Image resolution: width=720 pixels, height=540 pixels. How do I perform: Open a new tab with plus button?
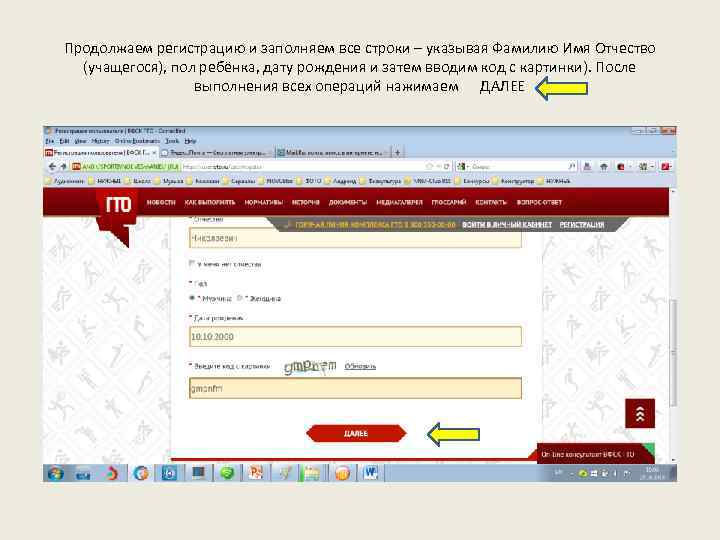tap(398, 152)
